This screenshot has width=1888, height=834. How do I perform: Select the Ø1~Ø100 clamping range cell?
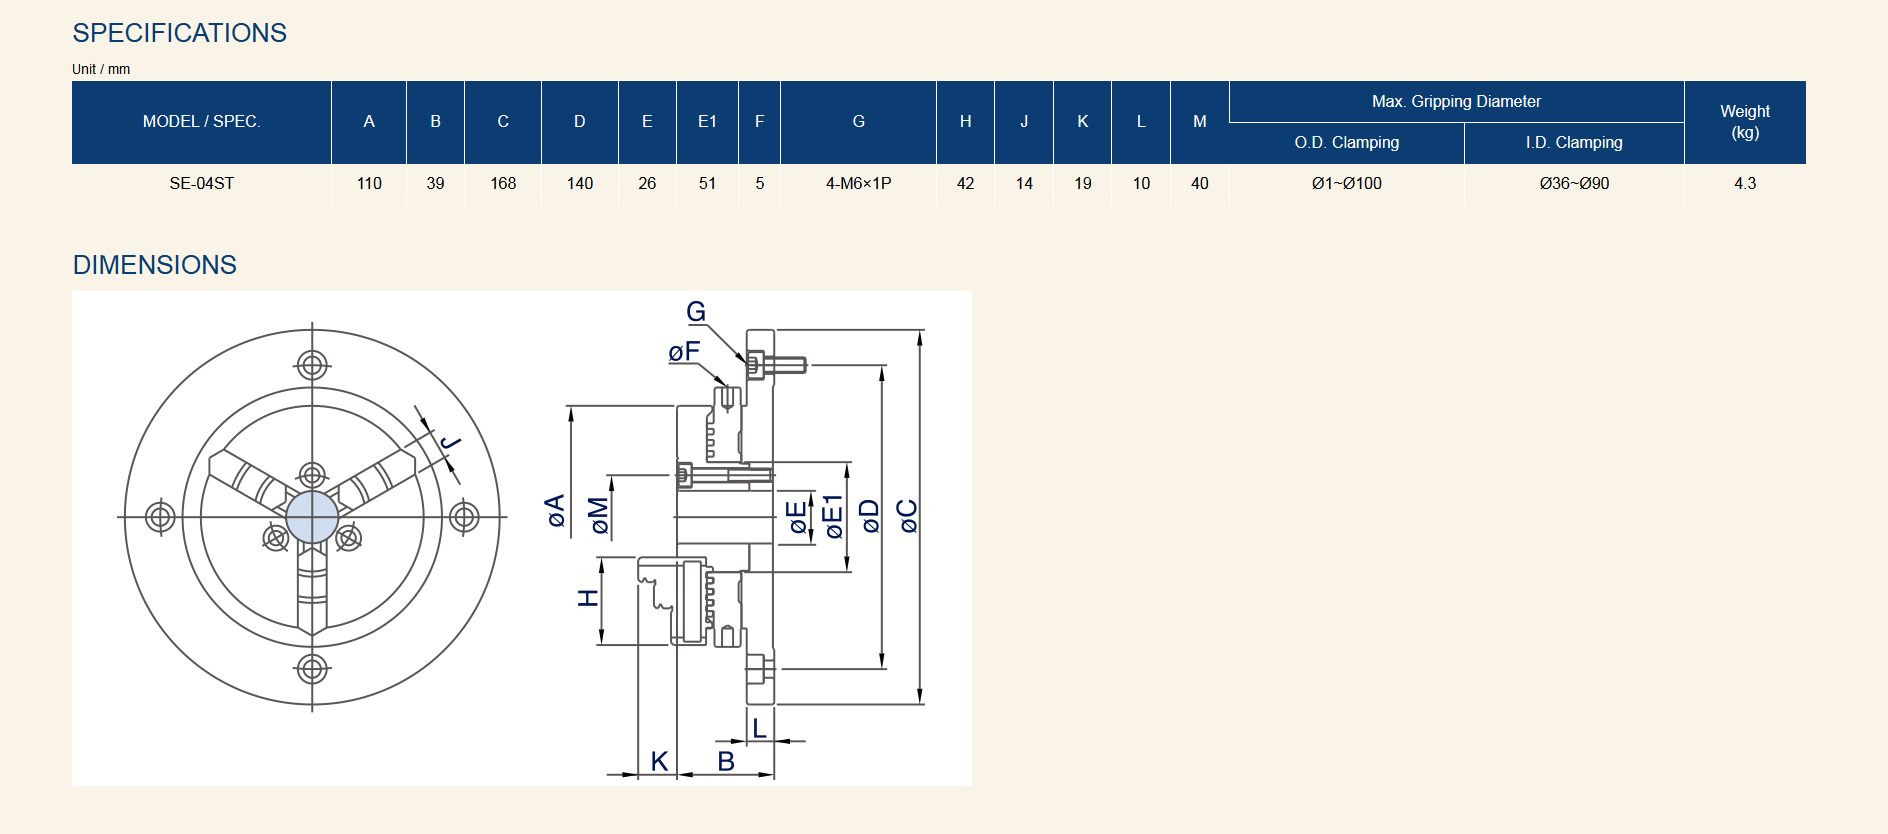(x=1346, y=184)
